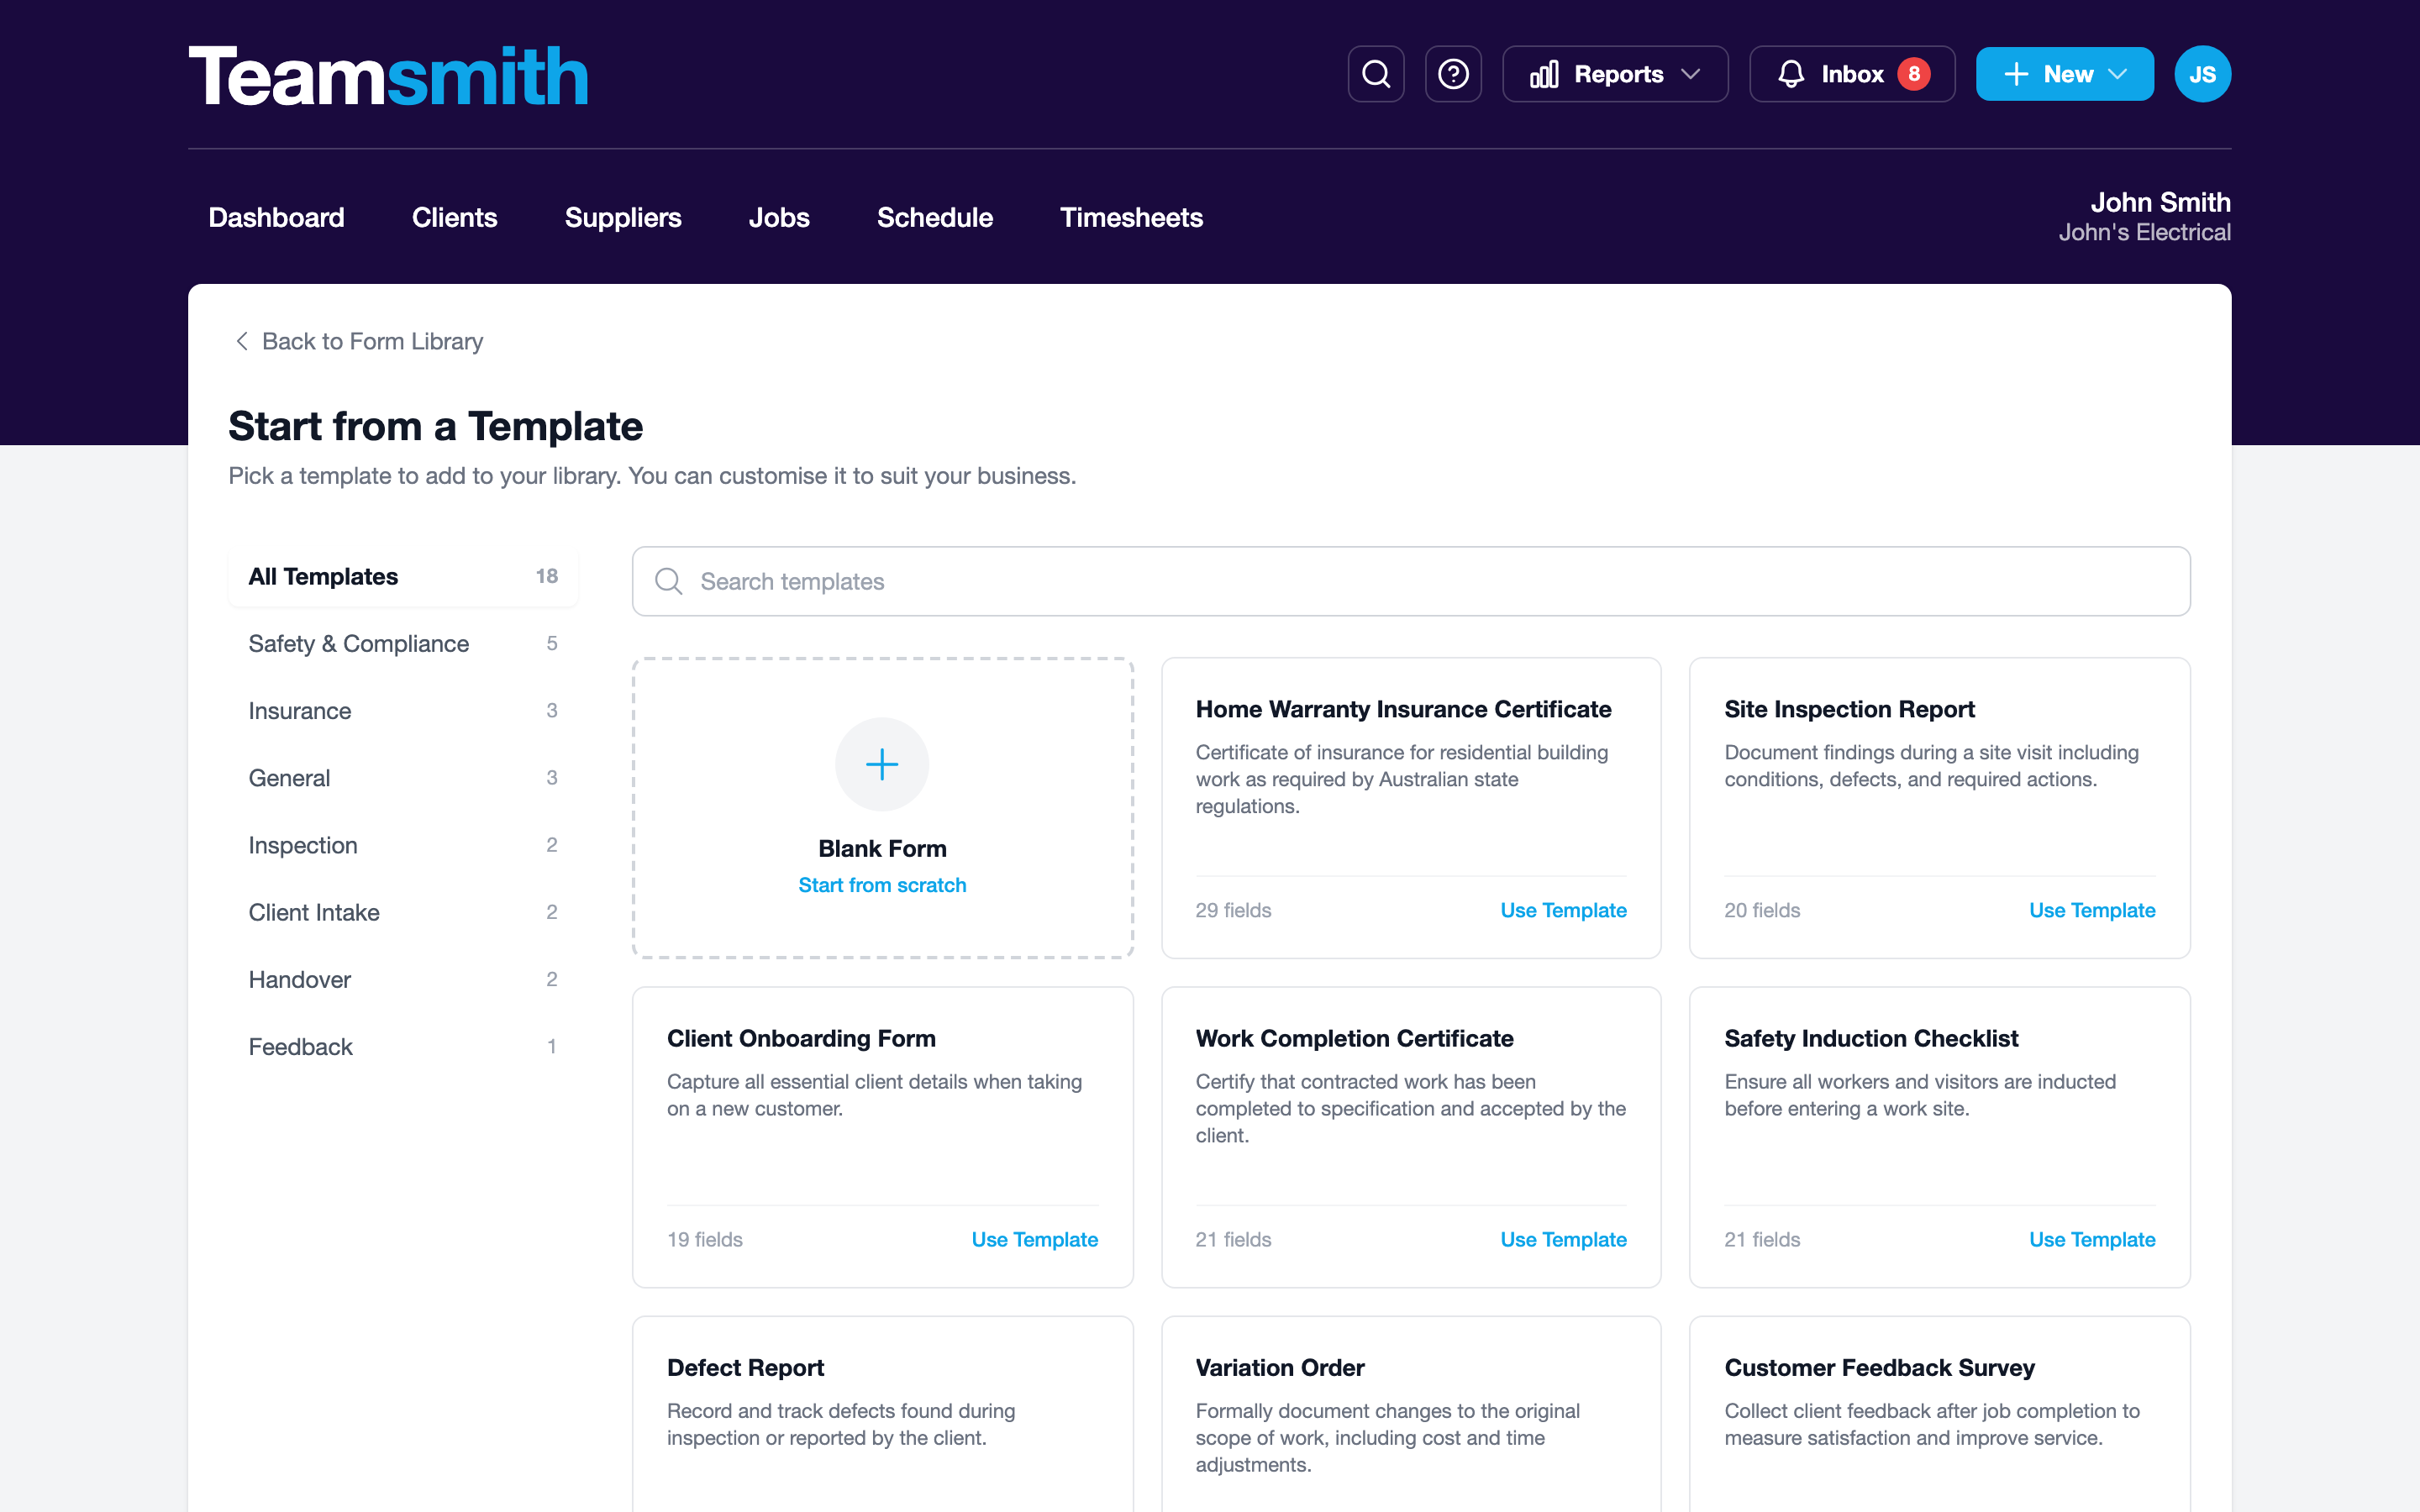Image resolution: width=2420 pixels, height=1512 pixels.
Task: Click the Teamsmith logo
Action: [388, 76]
